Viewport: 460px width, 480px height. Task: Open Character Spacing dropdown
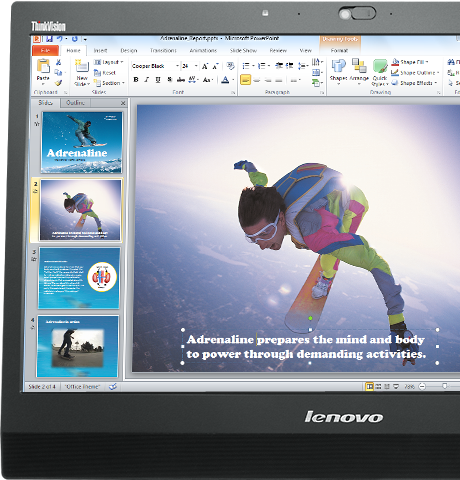pos(194,80)
